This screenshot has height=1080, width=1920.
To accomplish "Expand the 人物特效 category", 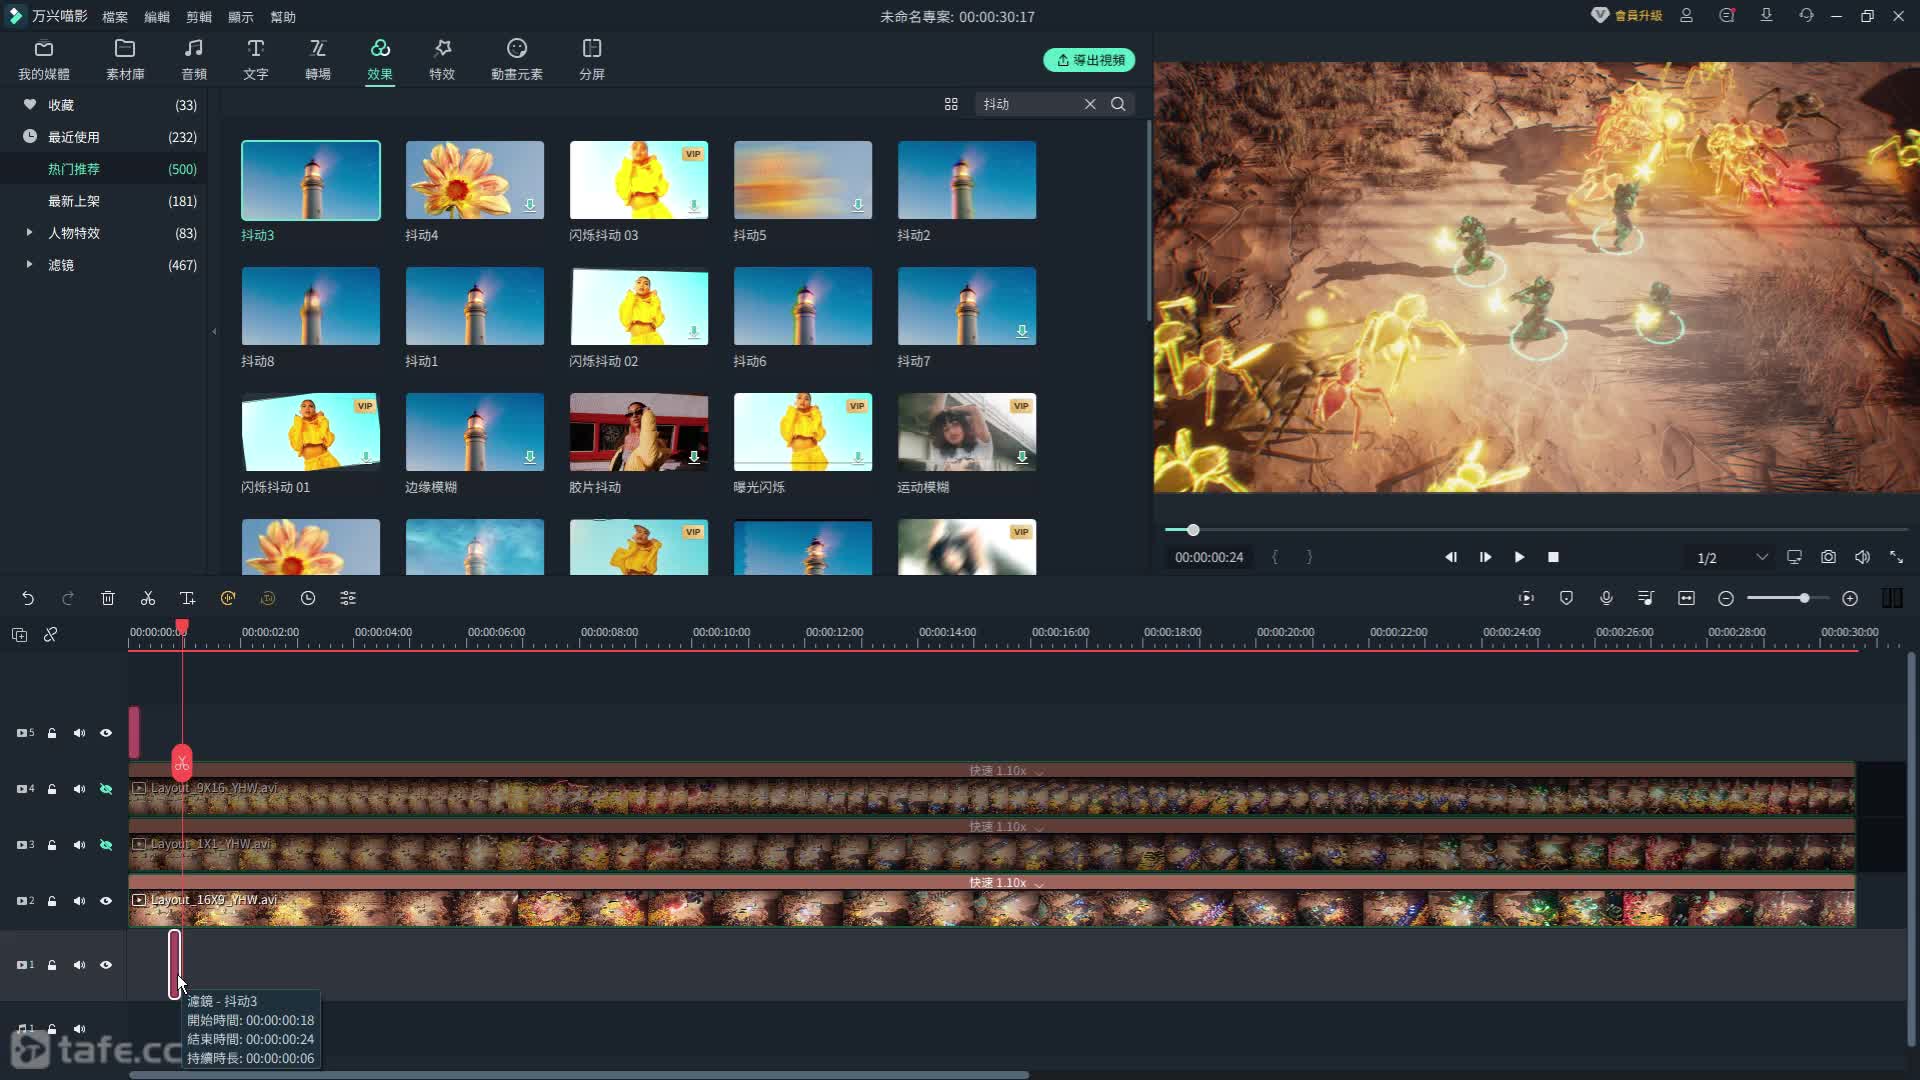I will click(29, 232).
